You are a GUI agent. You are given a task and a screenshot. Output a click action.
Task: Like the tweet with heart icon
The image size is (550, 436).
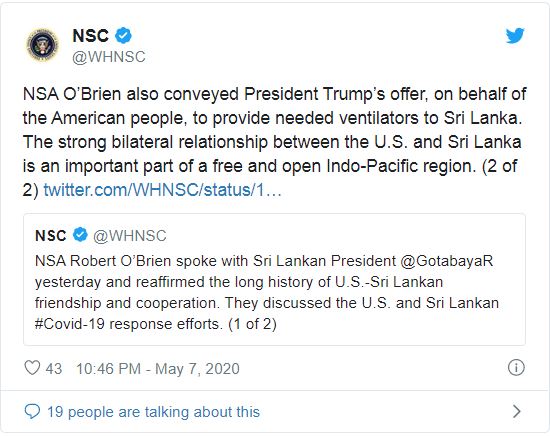point(32,368)
